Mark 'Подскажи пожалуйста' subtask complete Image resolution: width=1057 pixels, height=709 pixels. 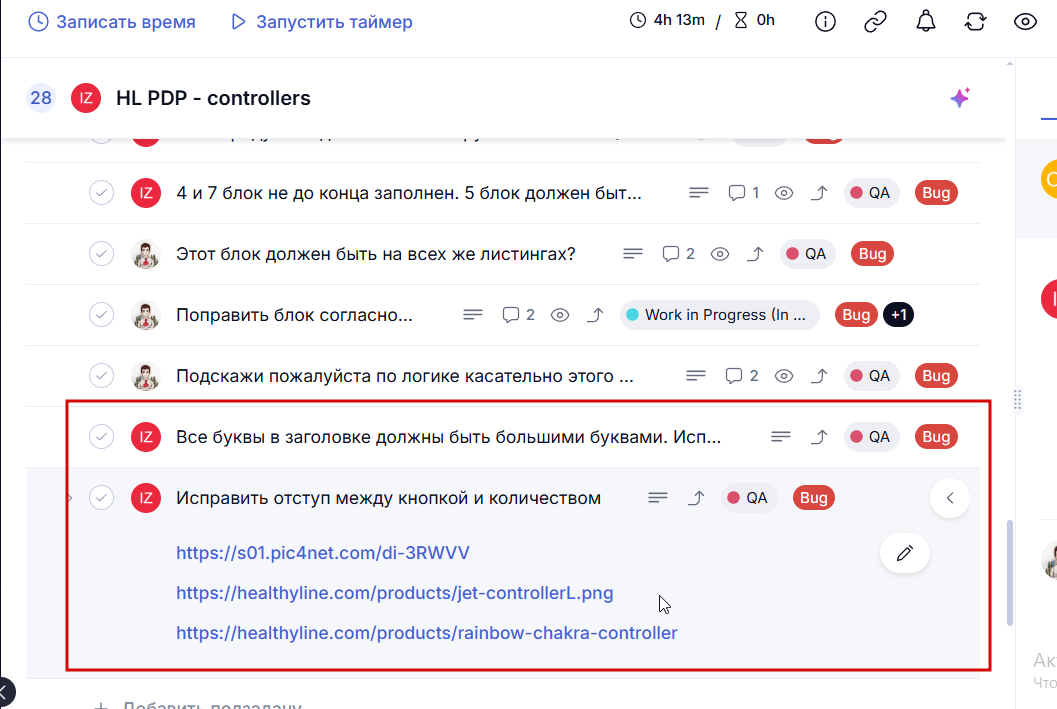coord(101,375)
